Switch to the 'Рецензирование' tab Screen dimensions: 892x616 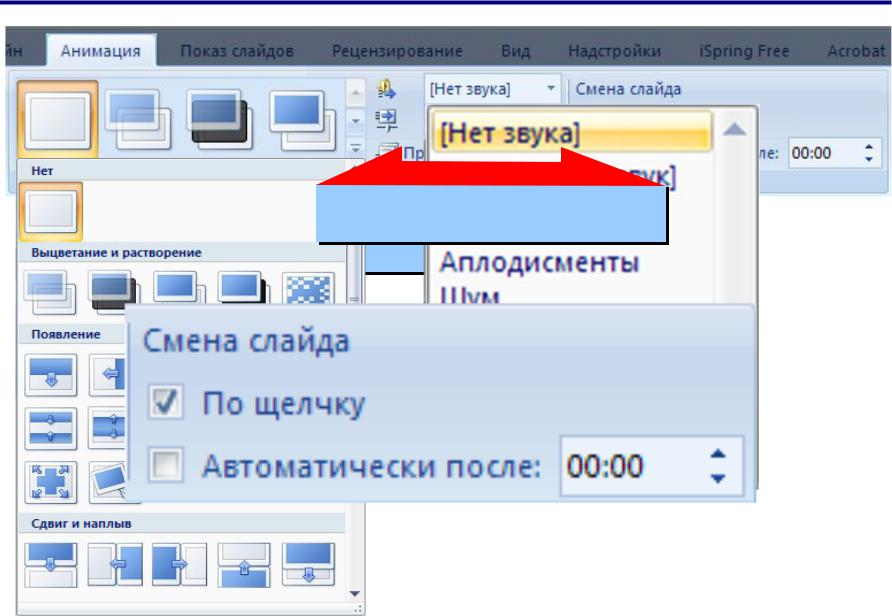coord(397,51)
